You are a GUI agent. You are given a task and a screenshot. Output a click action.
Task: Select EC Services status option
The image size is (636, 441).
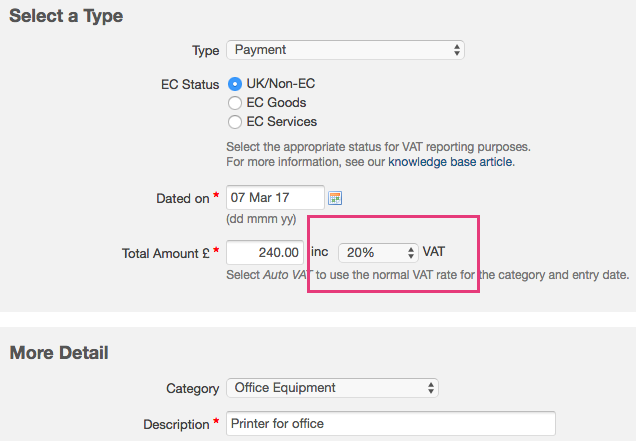tap(235, 122)
